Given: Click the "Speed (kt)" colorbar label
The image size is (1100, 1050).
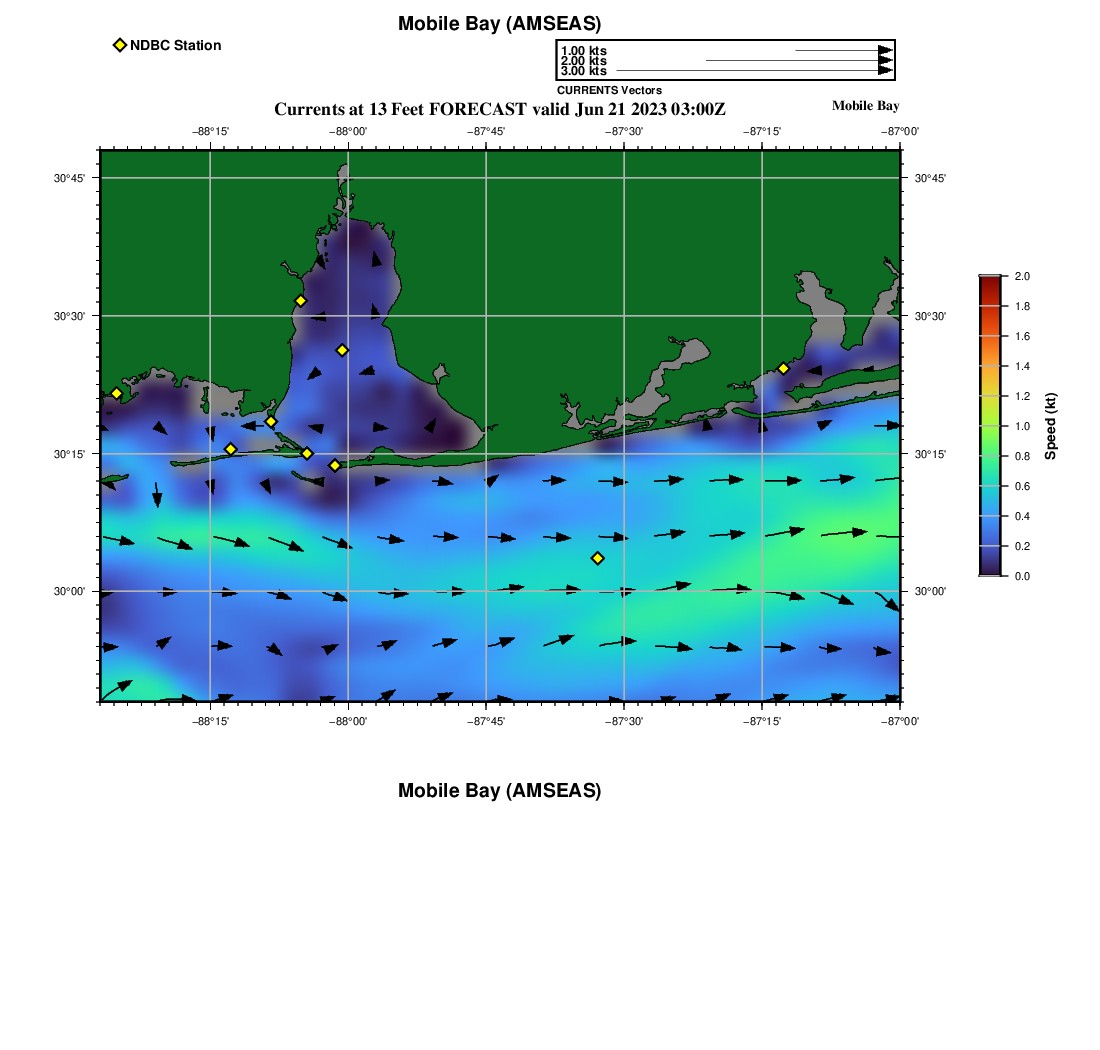Looking at the screenshot, I should [x=1050, y=426].
